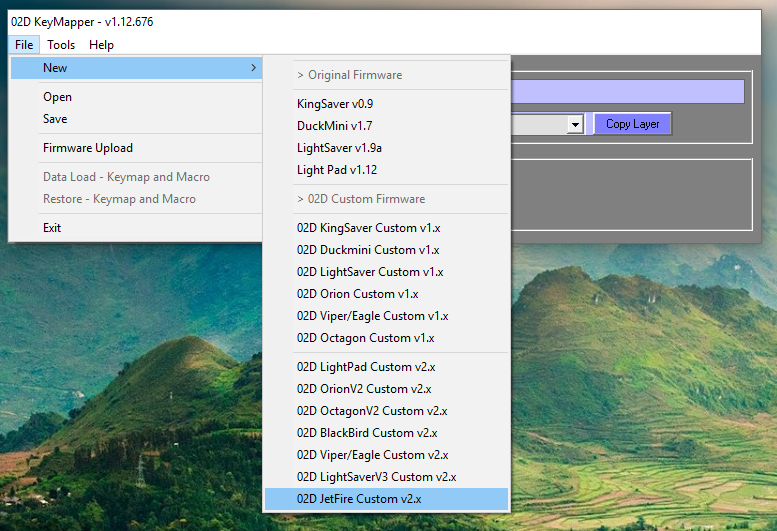Select Open from File menu
This screenshot has width=777, height=531.
tap(57, 97)
